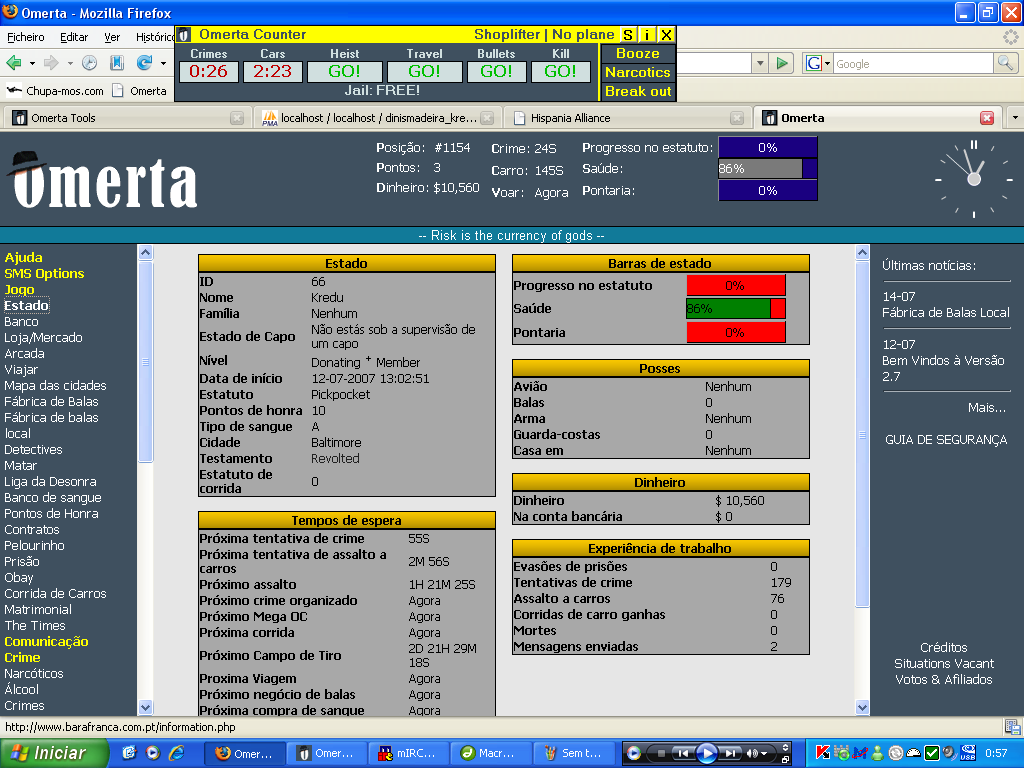This screenshot has height=768, width=1024.
Task: Click the Reload page icon
Action: pyautogui.click(x=144, y=63)
